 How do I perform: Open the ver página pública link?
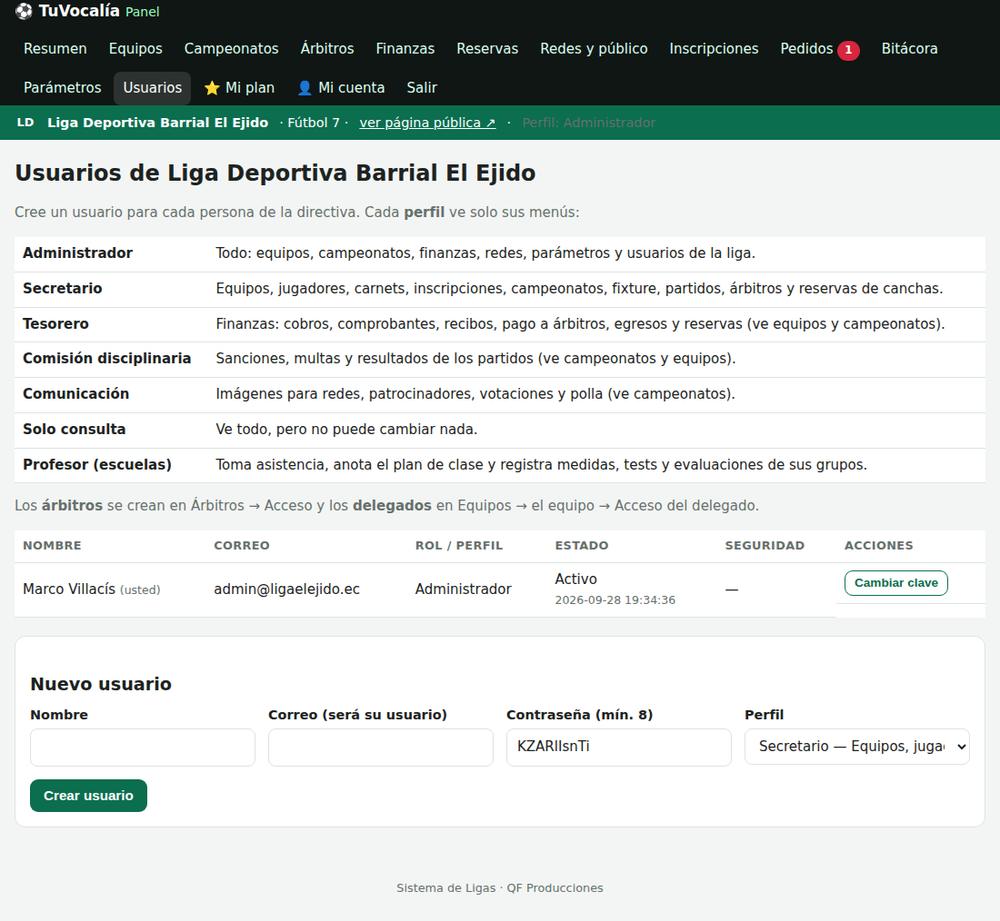tap(427, 122)
